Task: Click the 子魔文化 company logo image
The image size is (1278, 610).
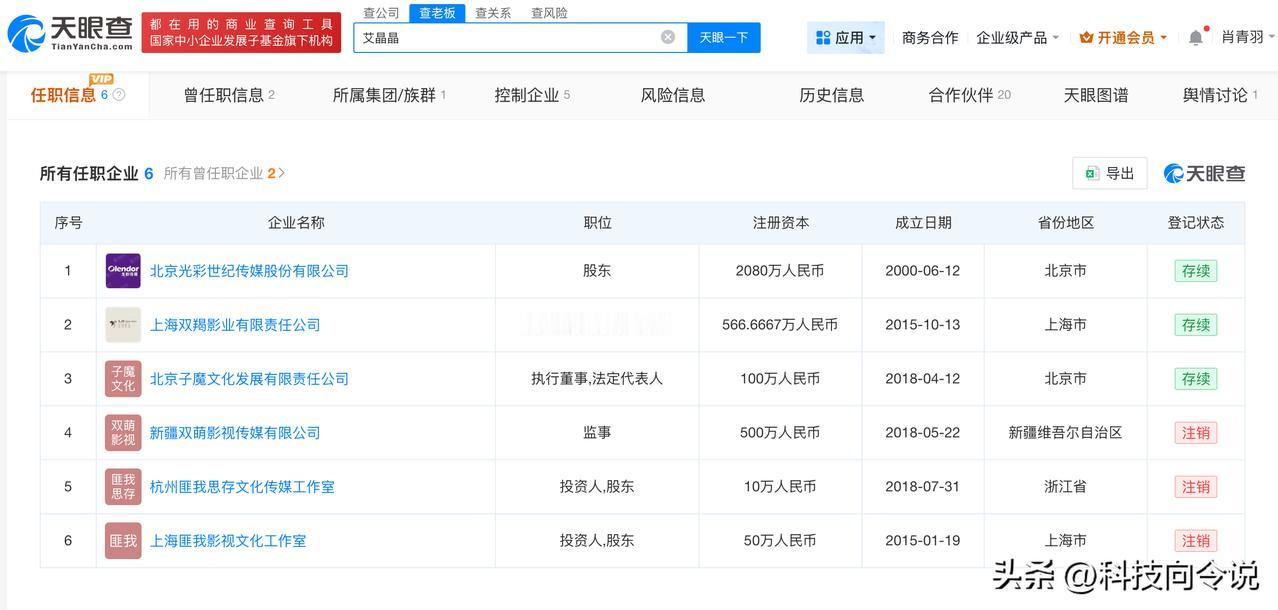Action: (122, 378)
